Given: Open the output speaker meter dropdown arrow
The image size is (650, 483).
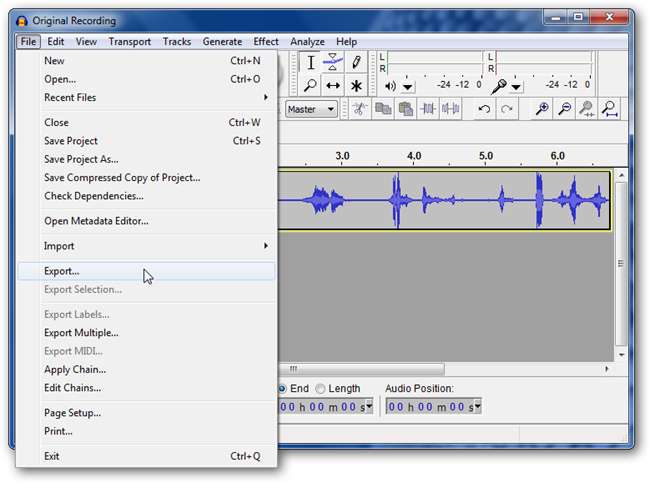Looking at the screenshot, I should 408,87.
